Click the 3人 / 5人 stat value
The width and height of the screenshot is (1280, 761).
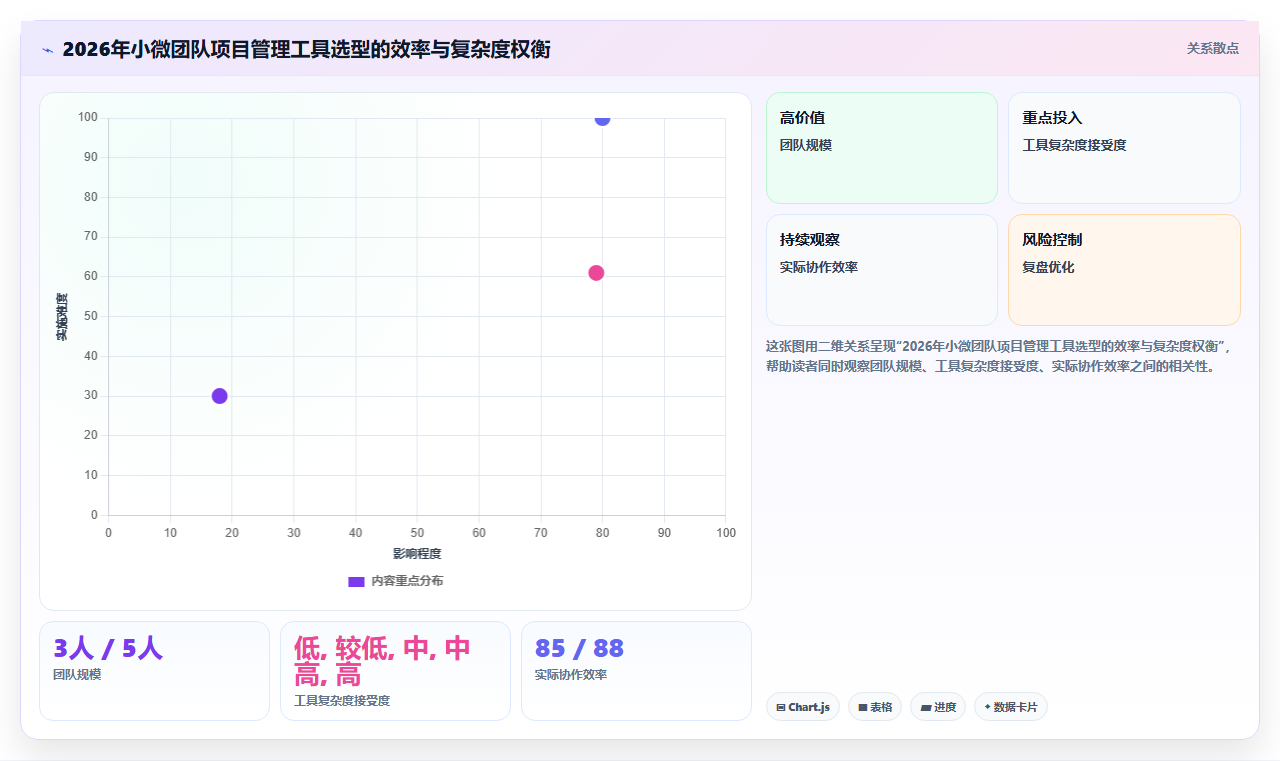point(108,648)
